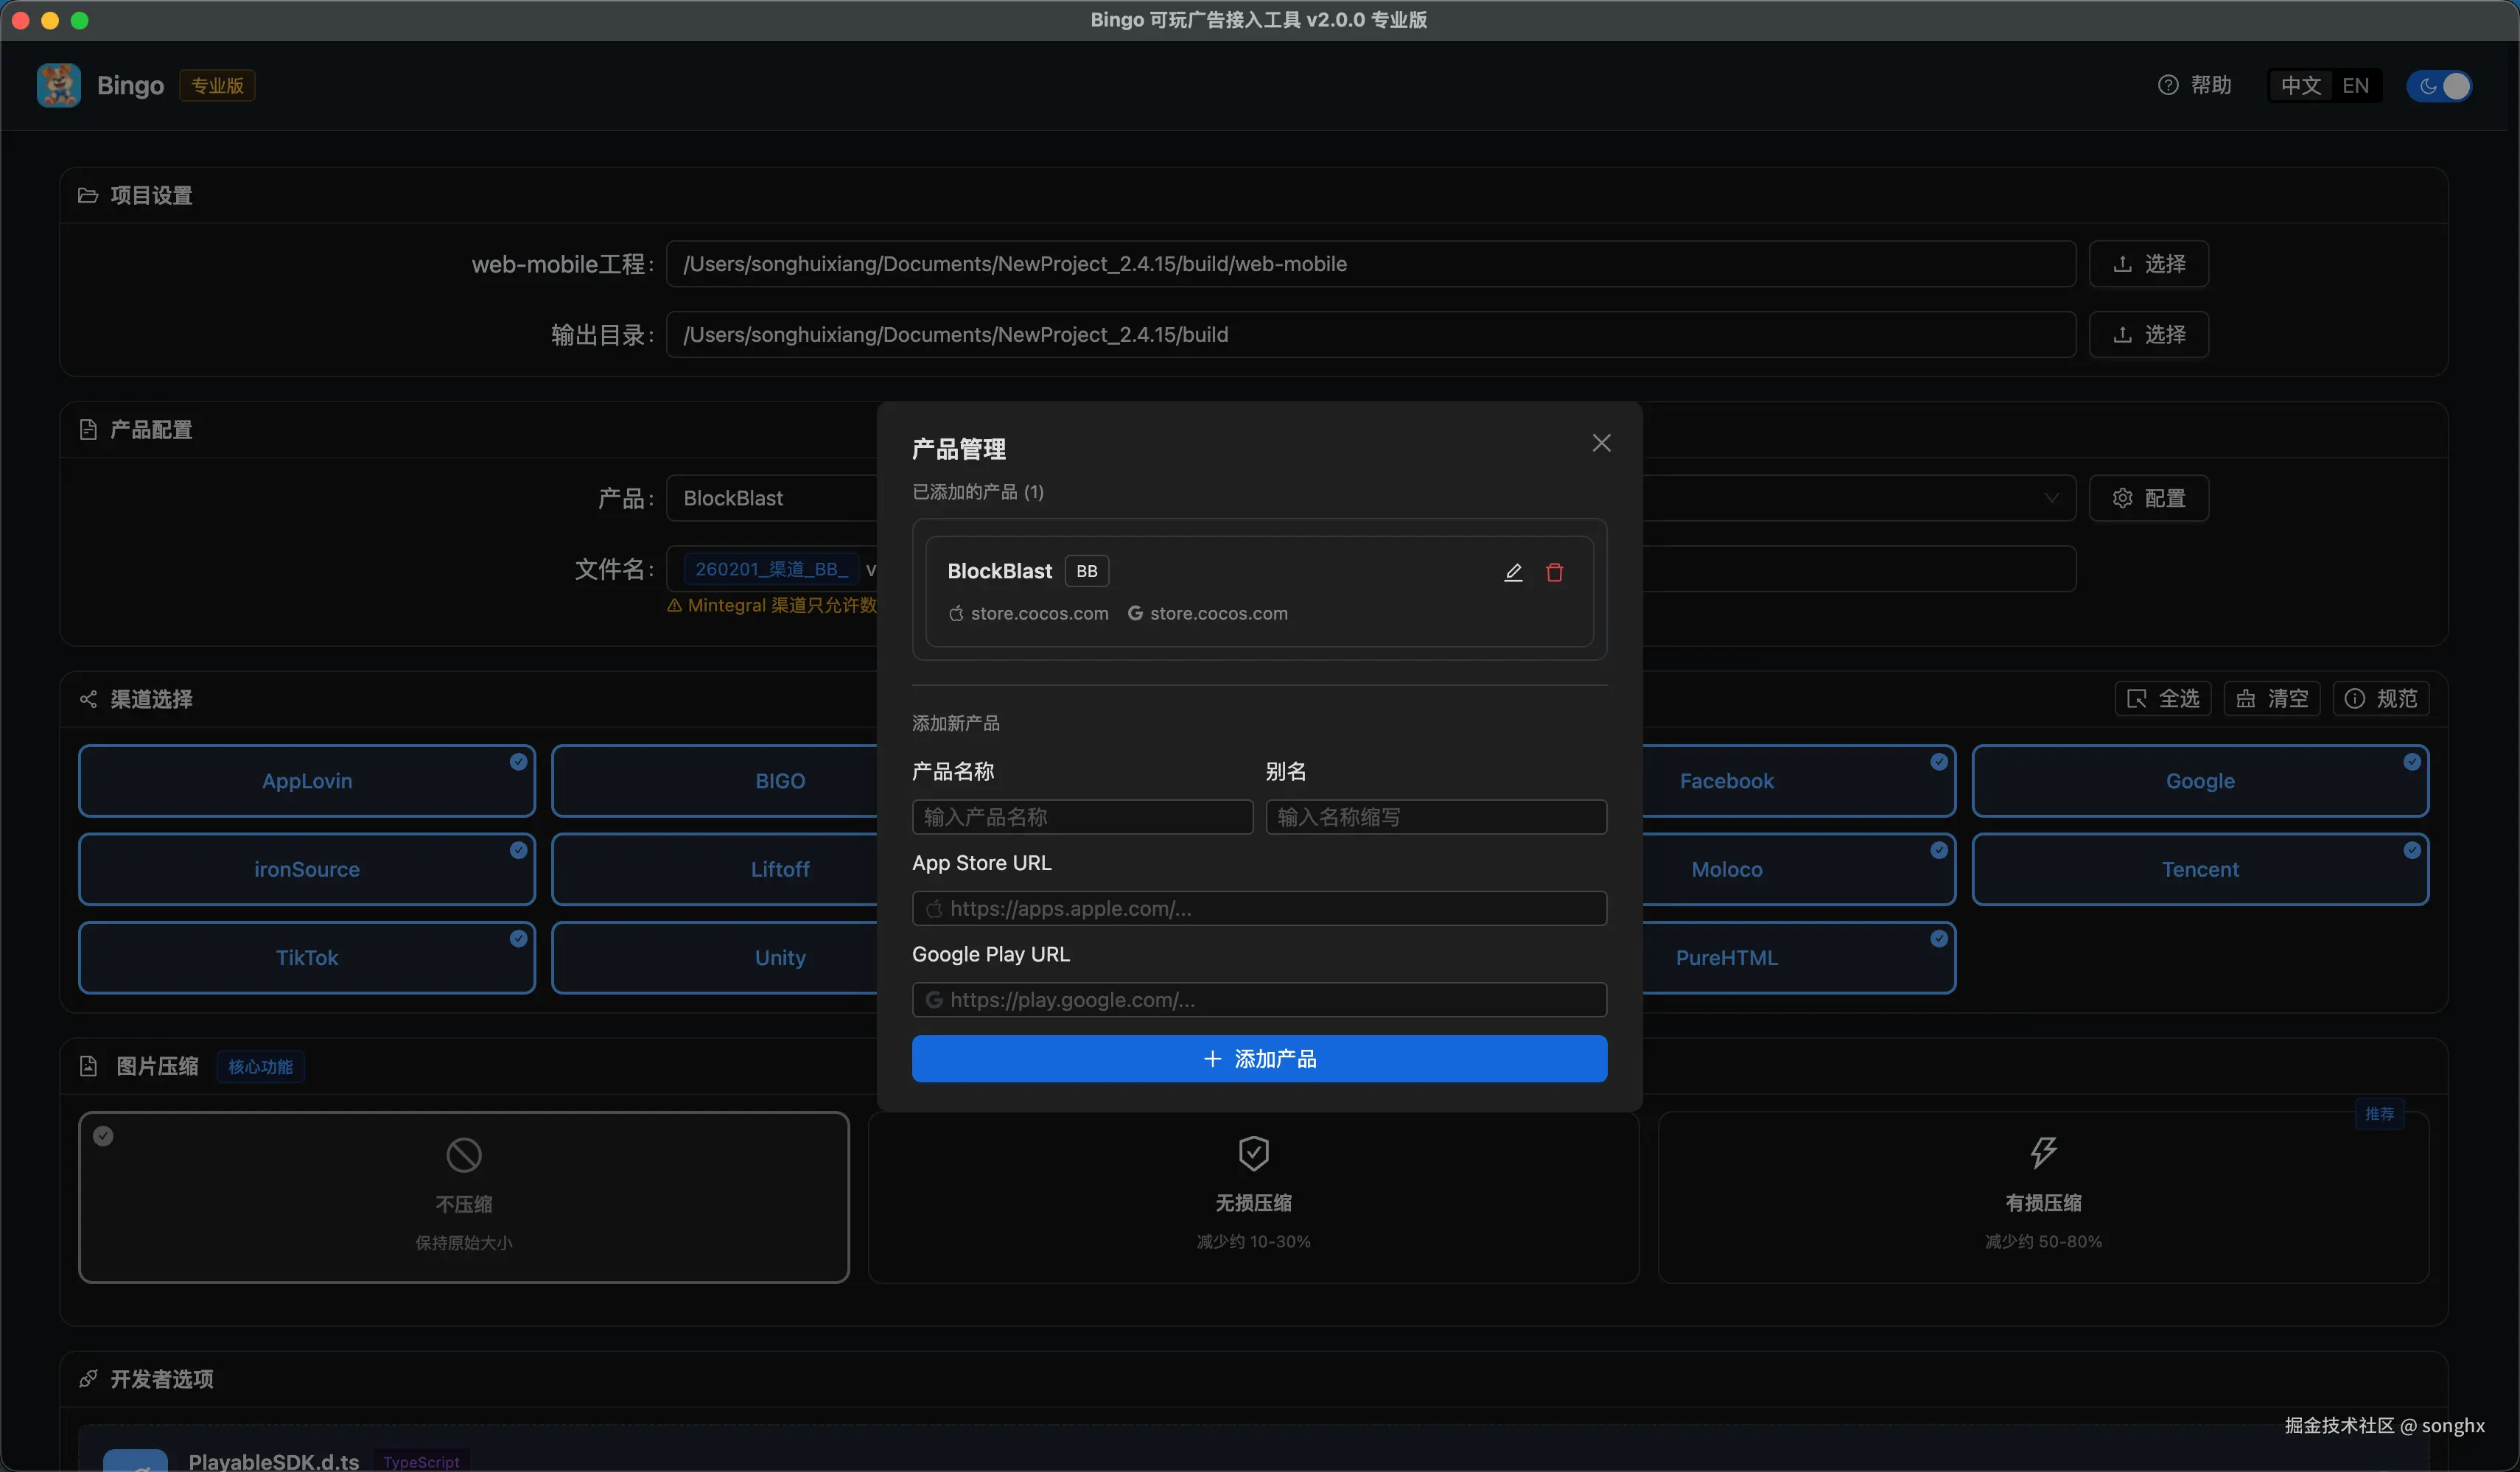Toggle the BIGO channel
The height and width of the screenshot is (1472, 2520).
(714, 781)
